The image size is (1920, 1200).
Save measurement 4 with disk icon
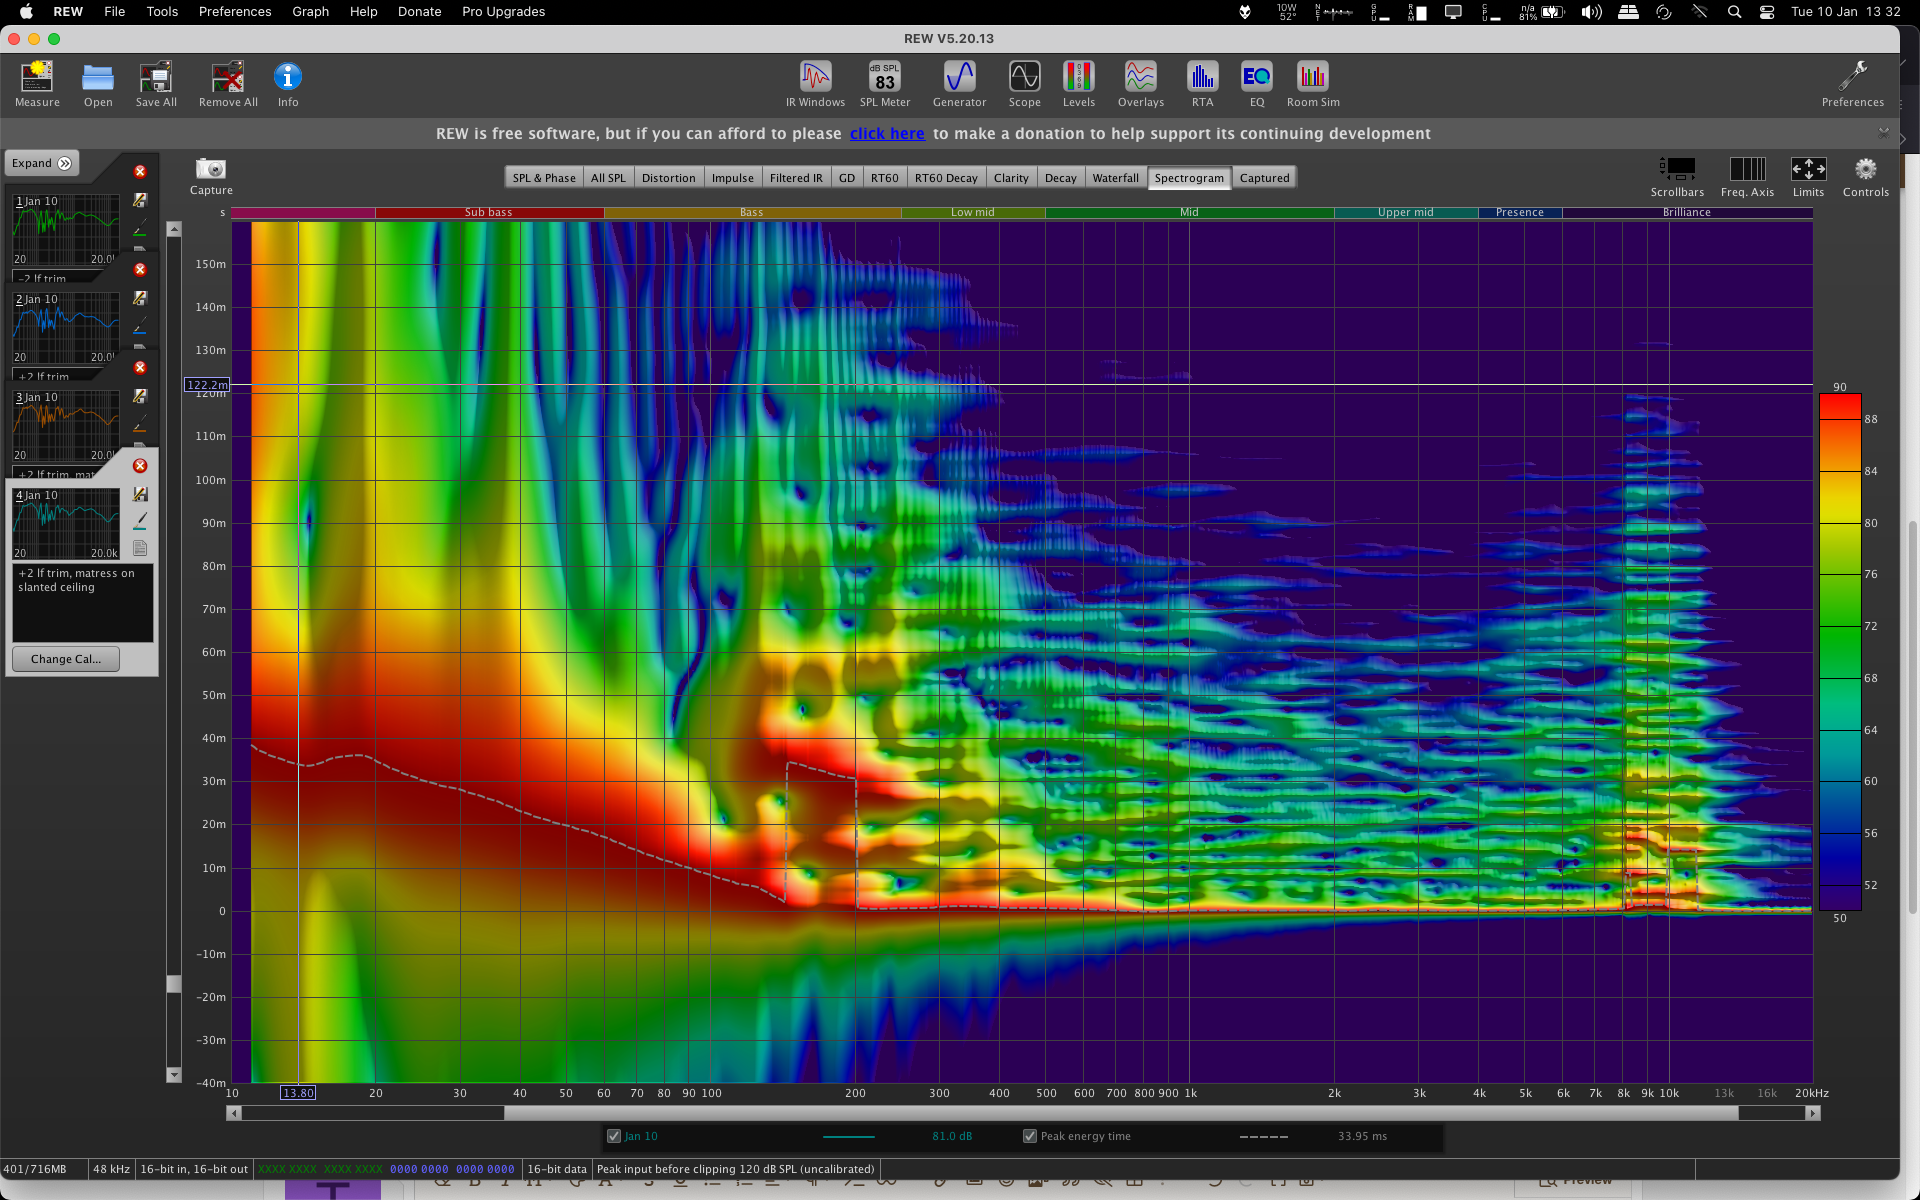point(140,494)
